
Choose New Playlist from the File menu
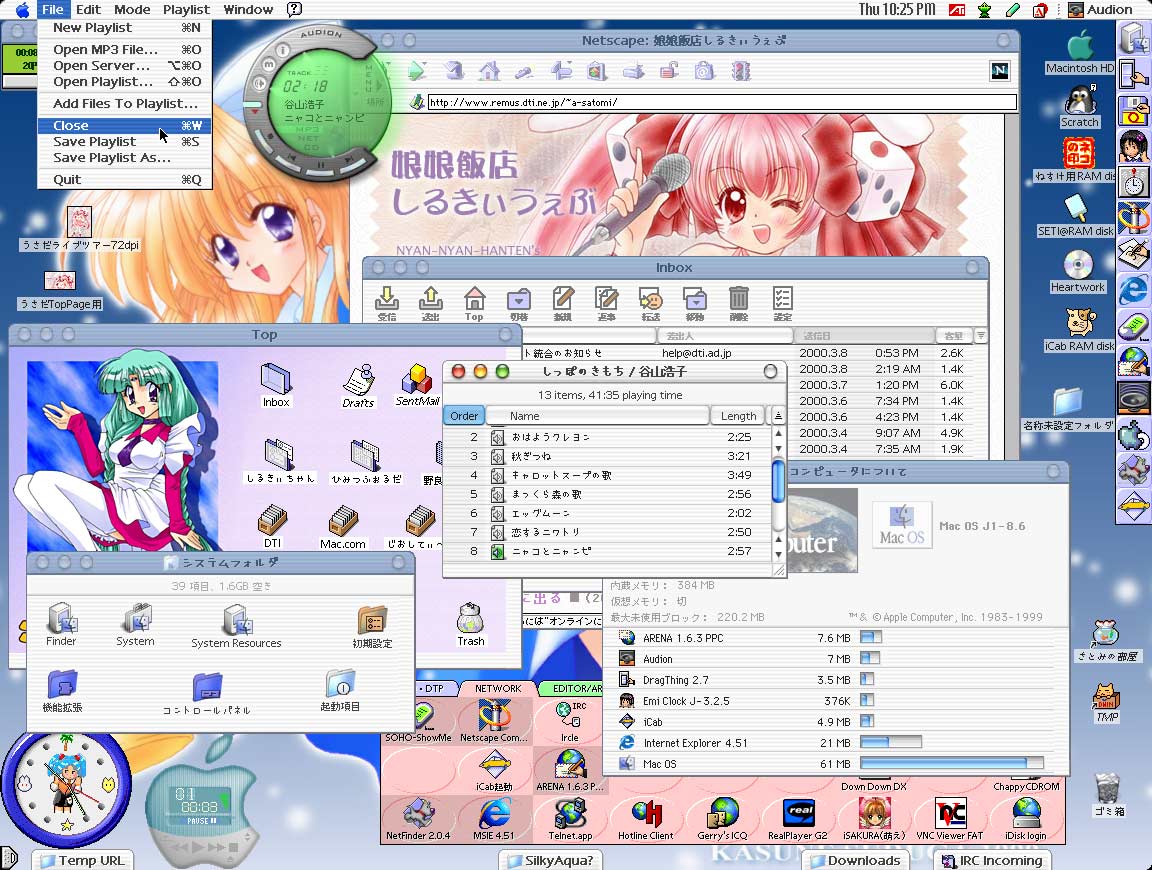click(x=125, y=27)
